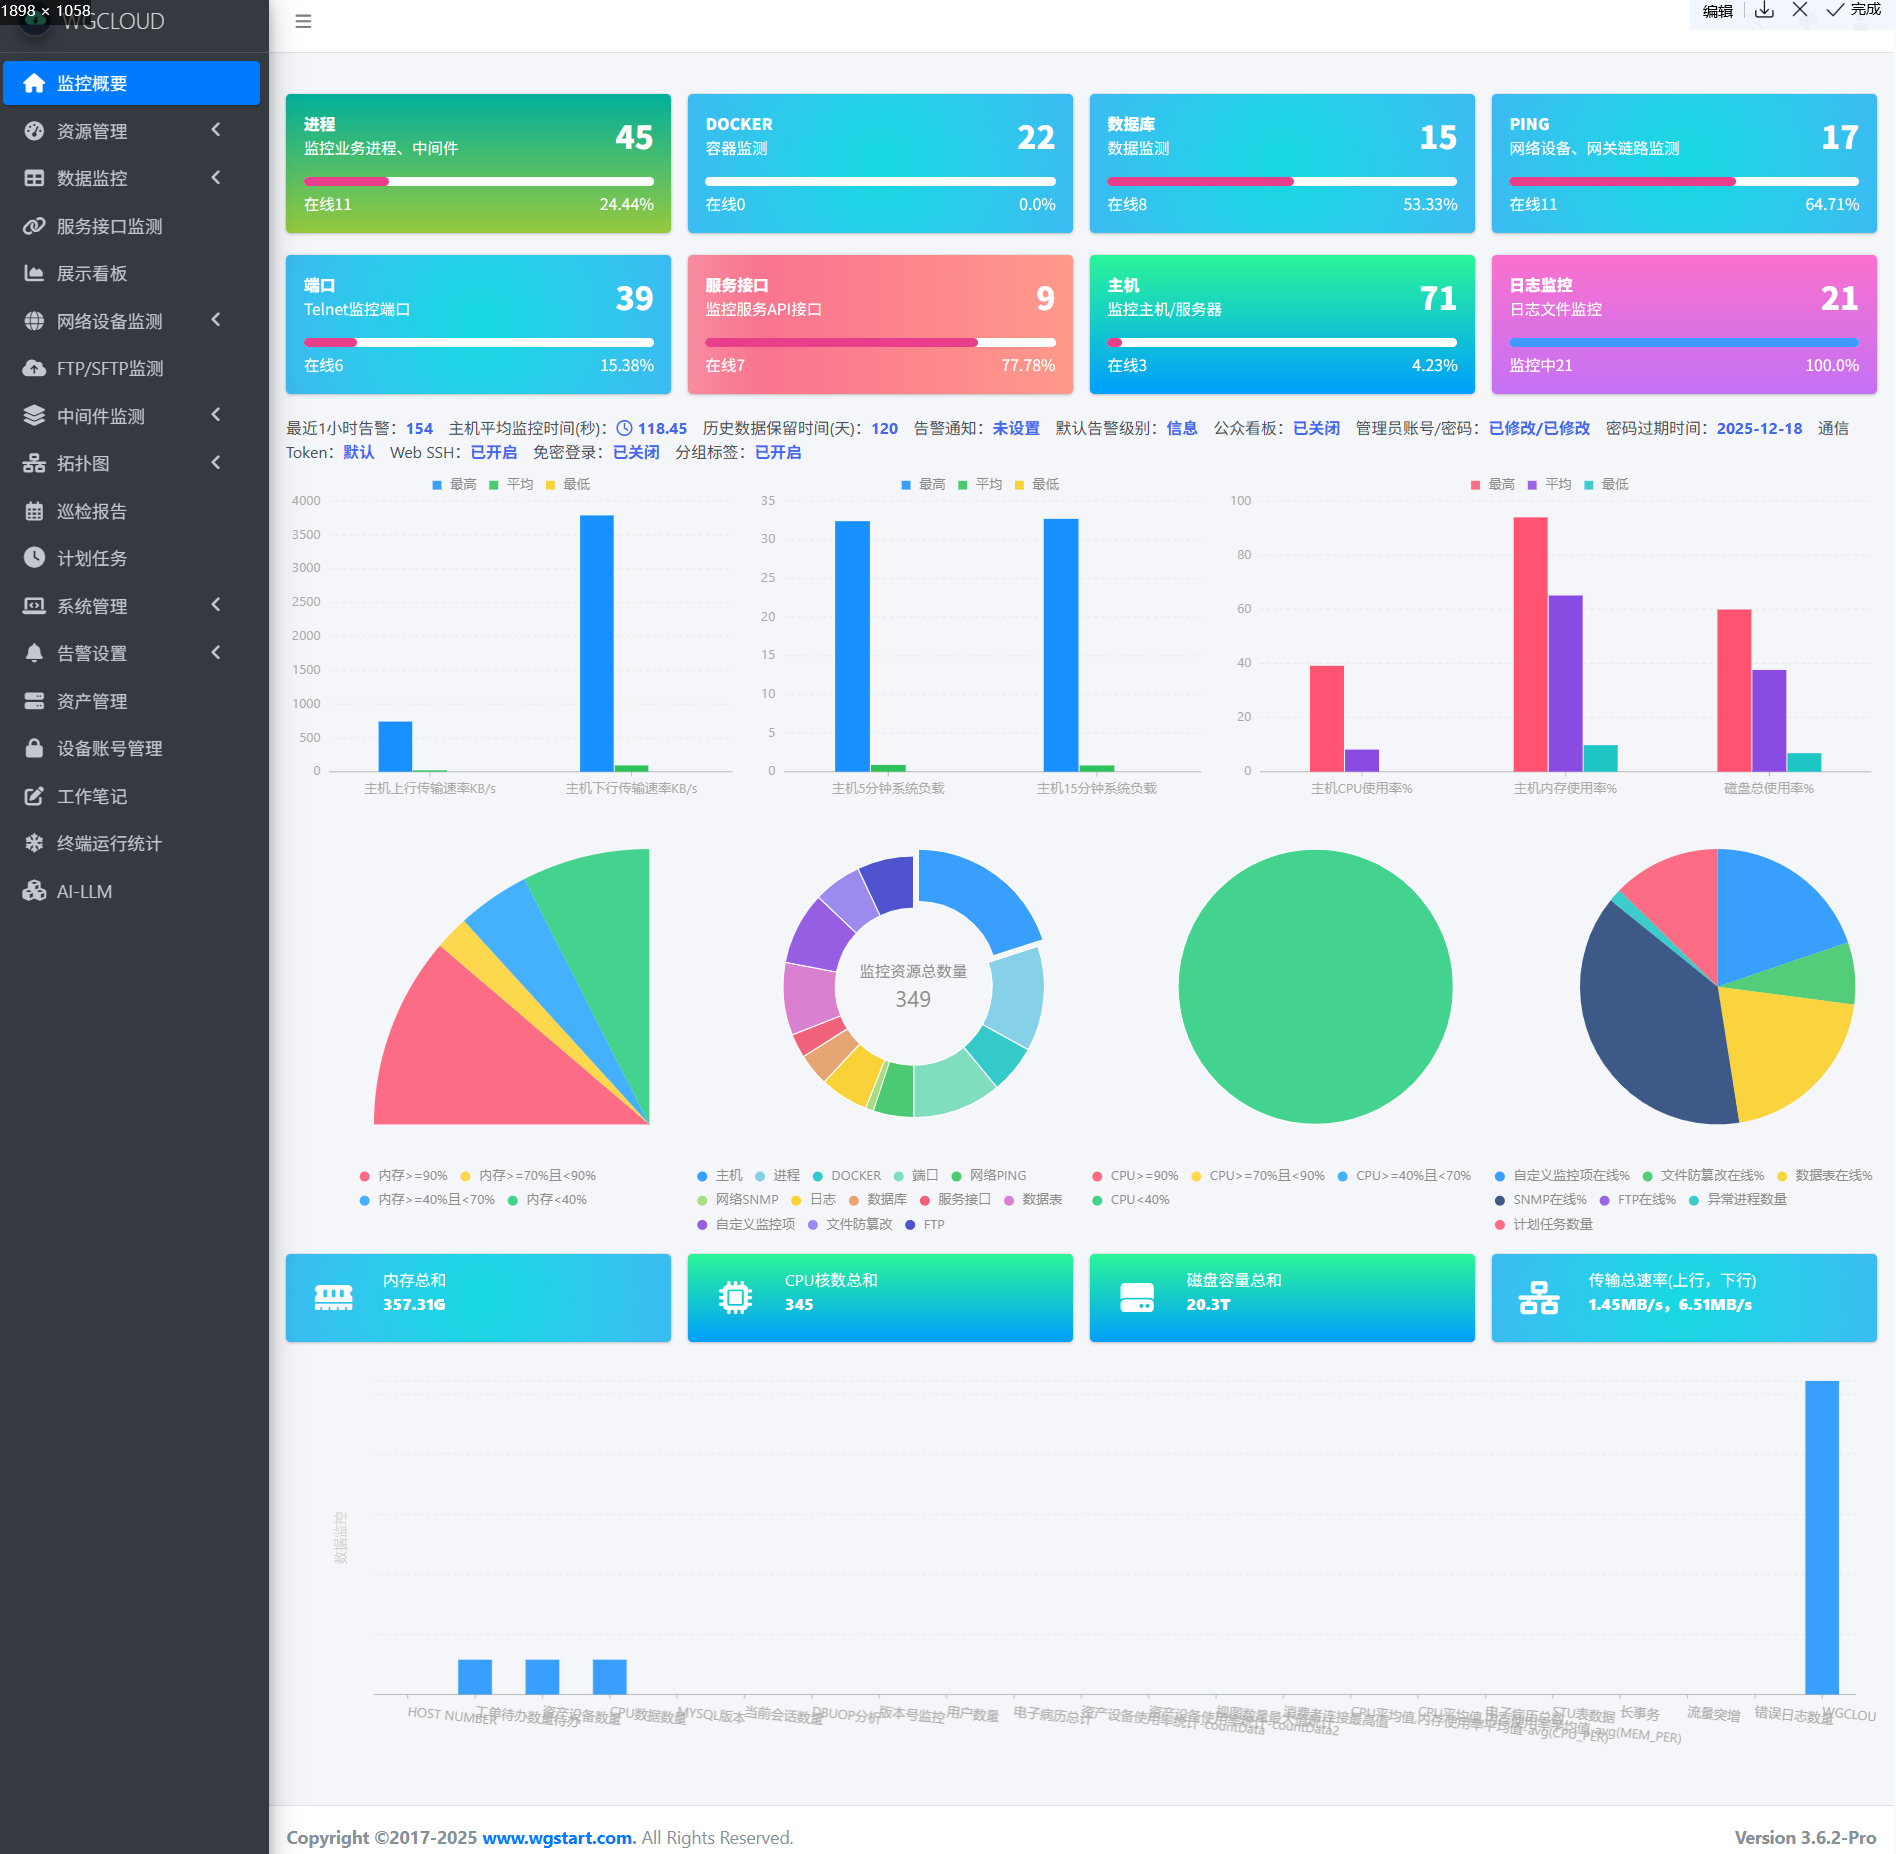Click the 服务接口监测 link icon
This screenshot has width=1896, height=1854.
point(34,226)
